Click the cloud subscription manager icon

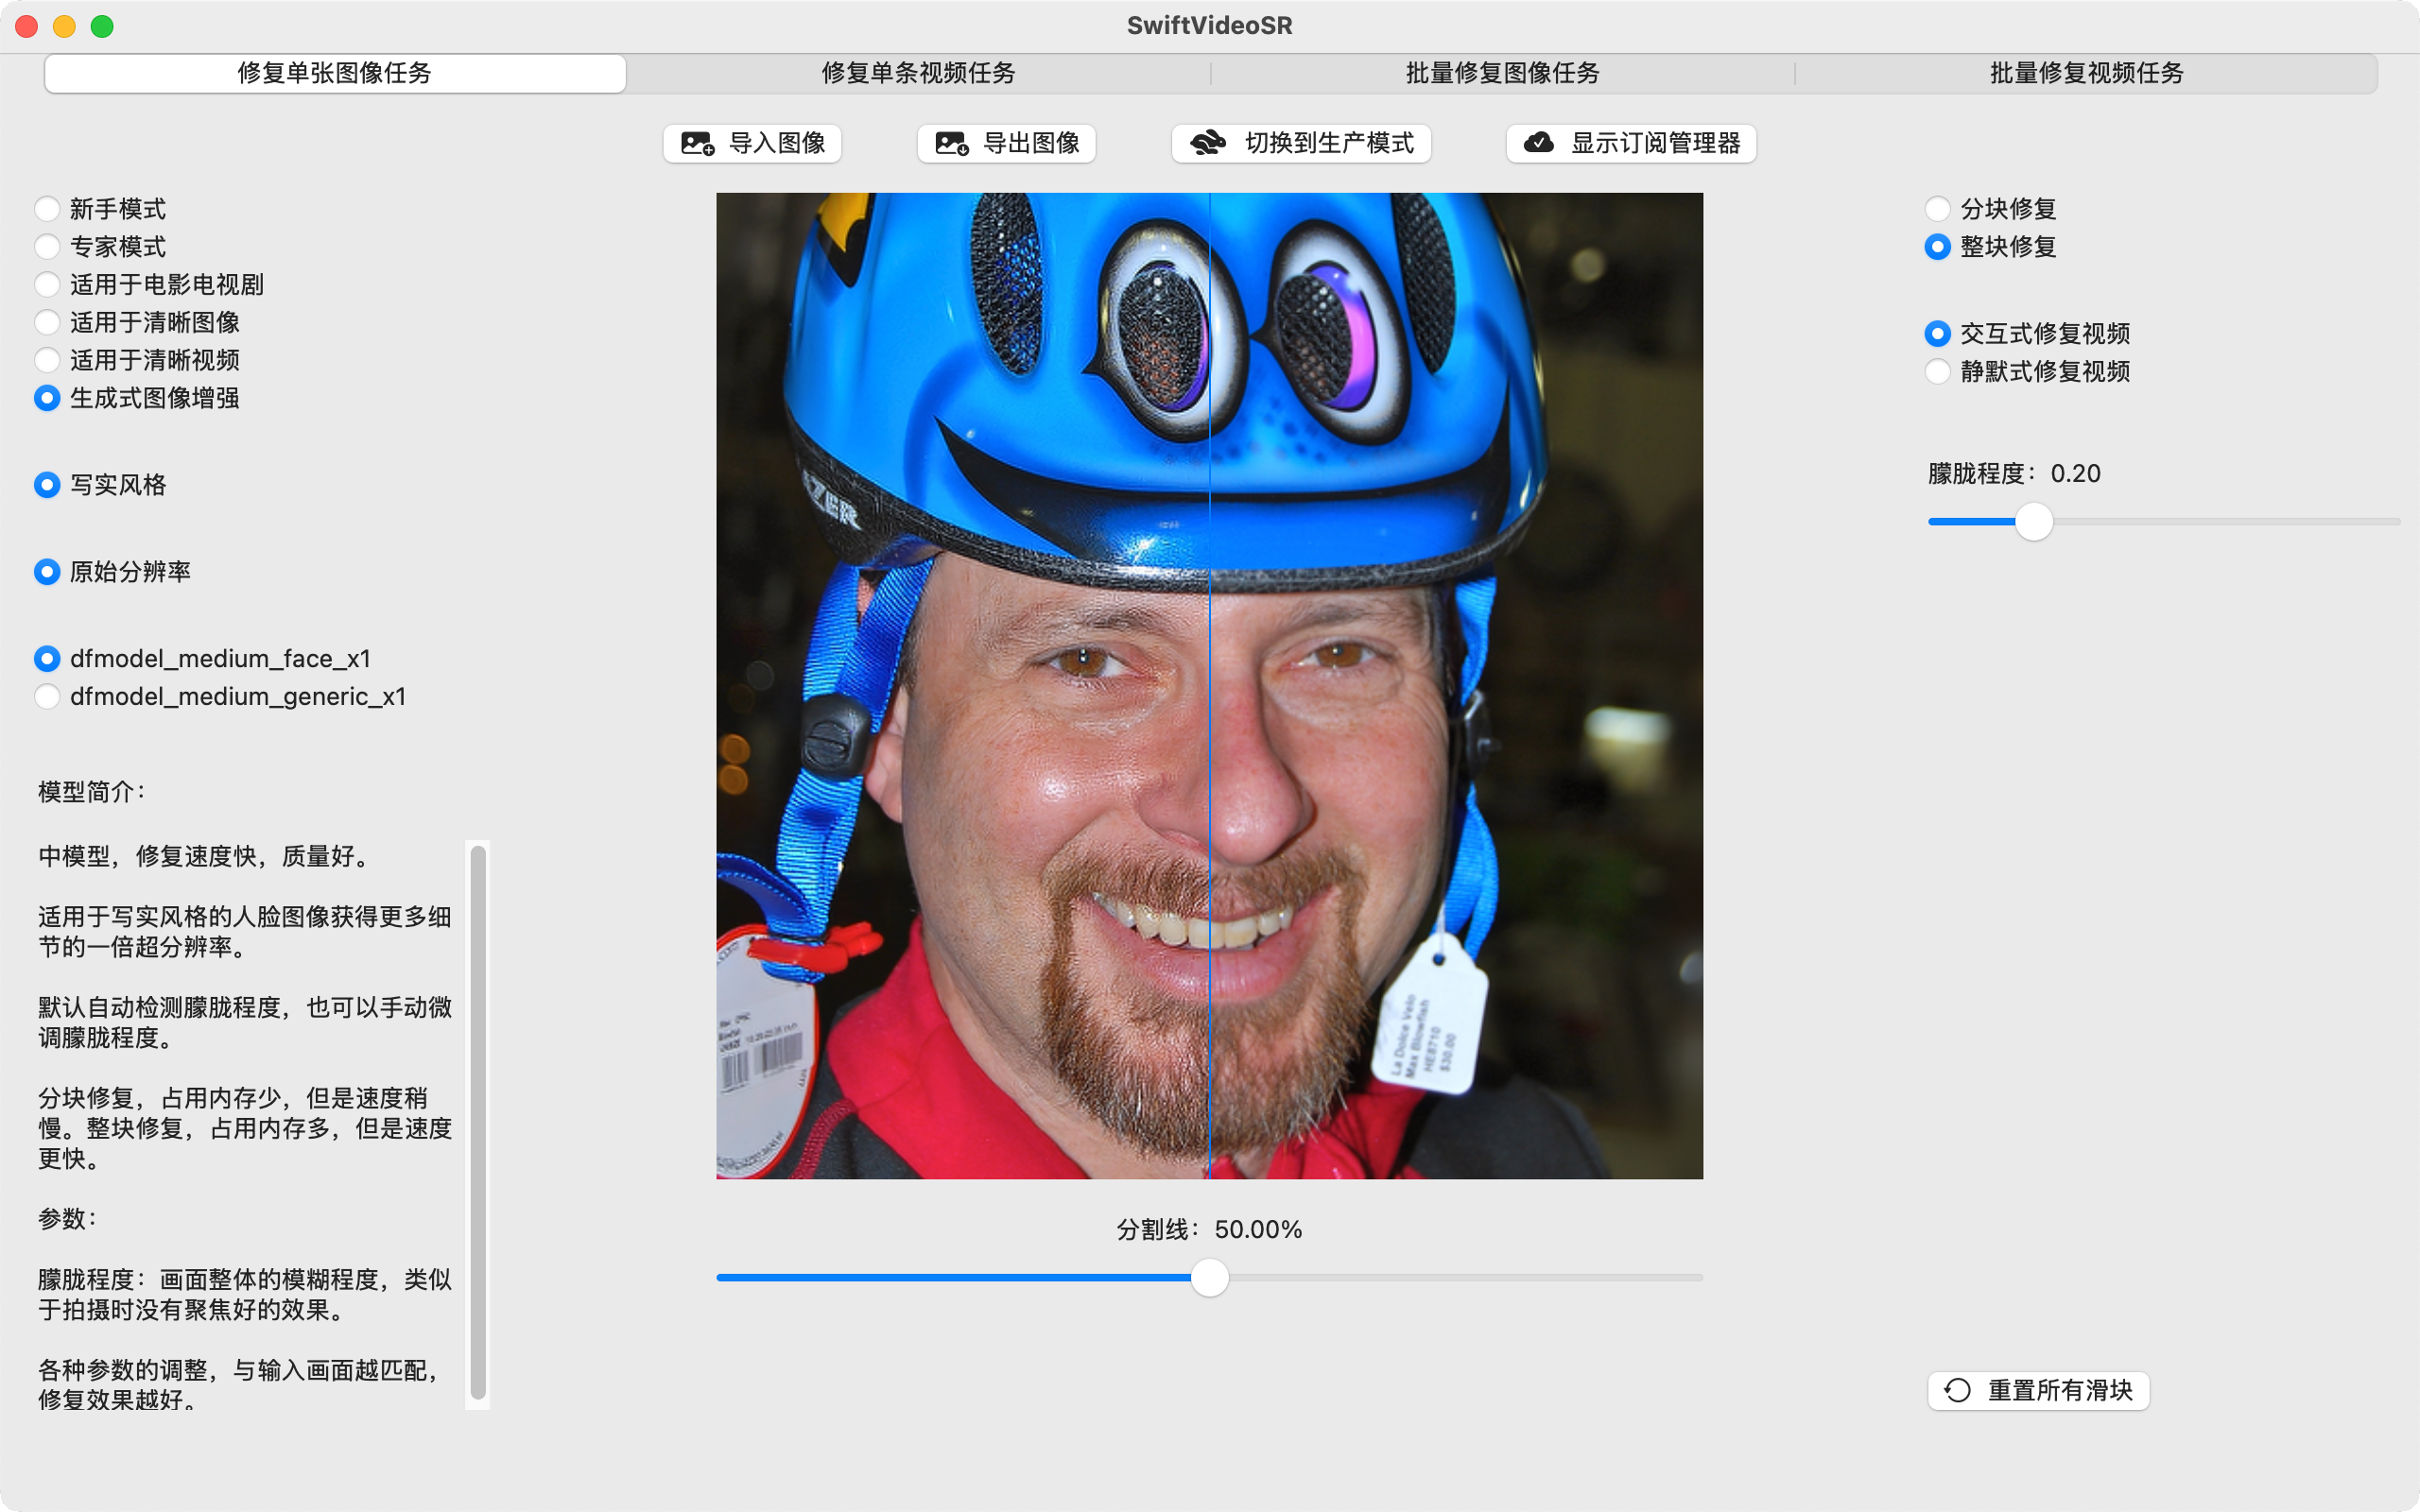1538,143
